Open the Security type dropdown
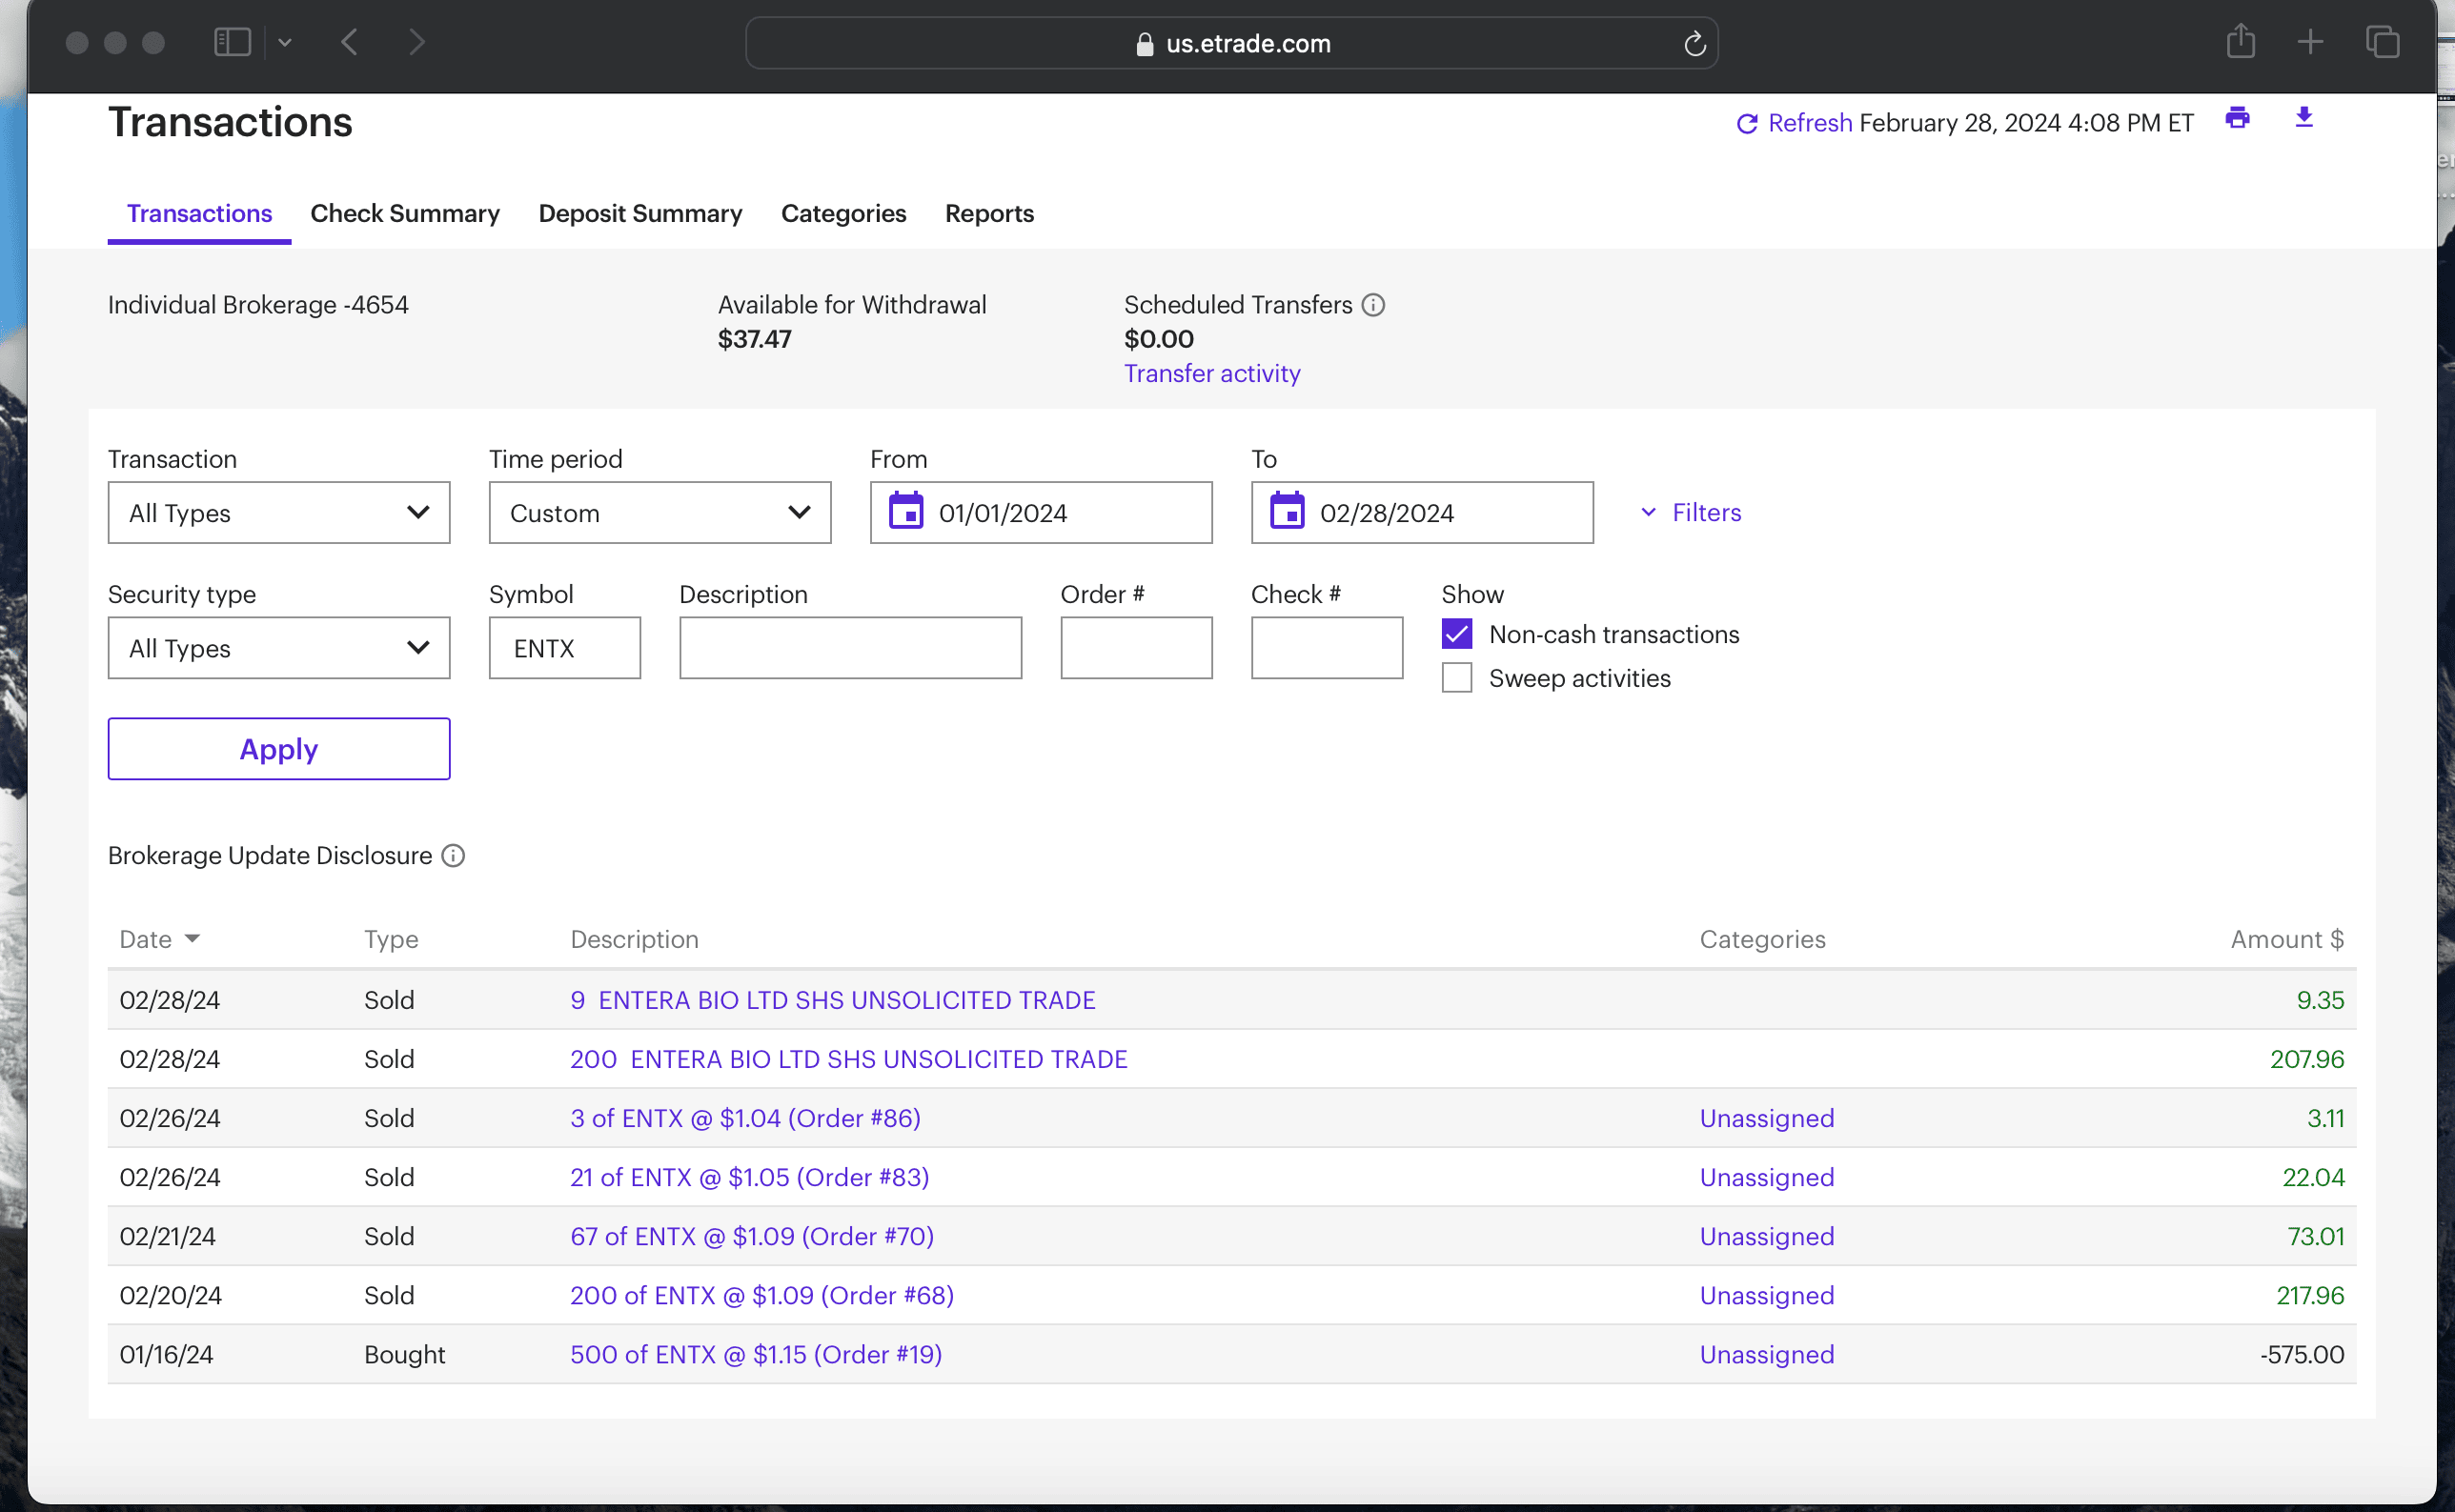This screenshot has height=1512, width=2455. (279, 648)
